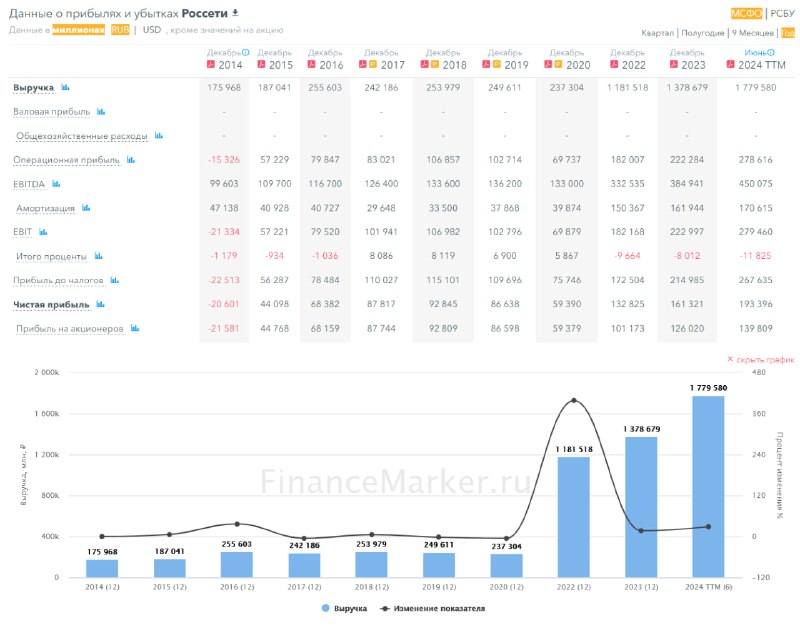Expand the Общехозяйственные расходы row label

point(82,136)
